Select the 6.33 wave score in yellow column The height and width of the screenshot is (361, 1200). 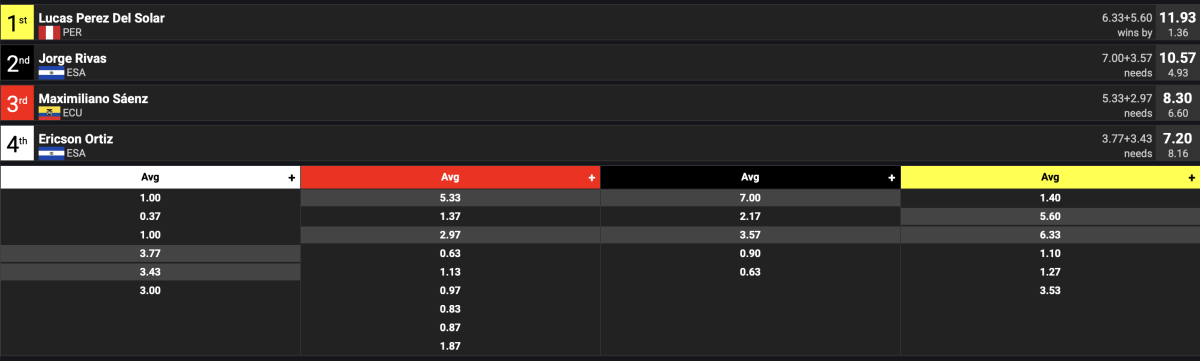(x=1050, y=235)
